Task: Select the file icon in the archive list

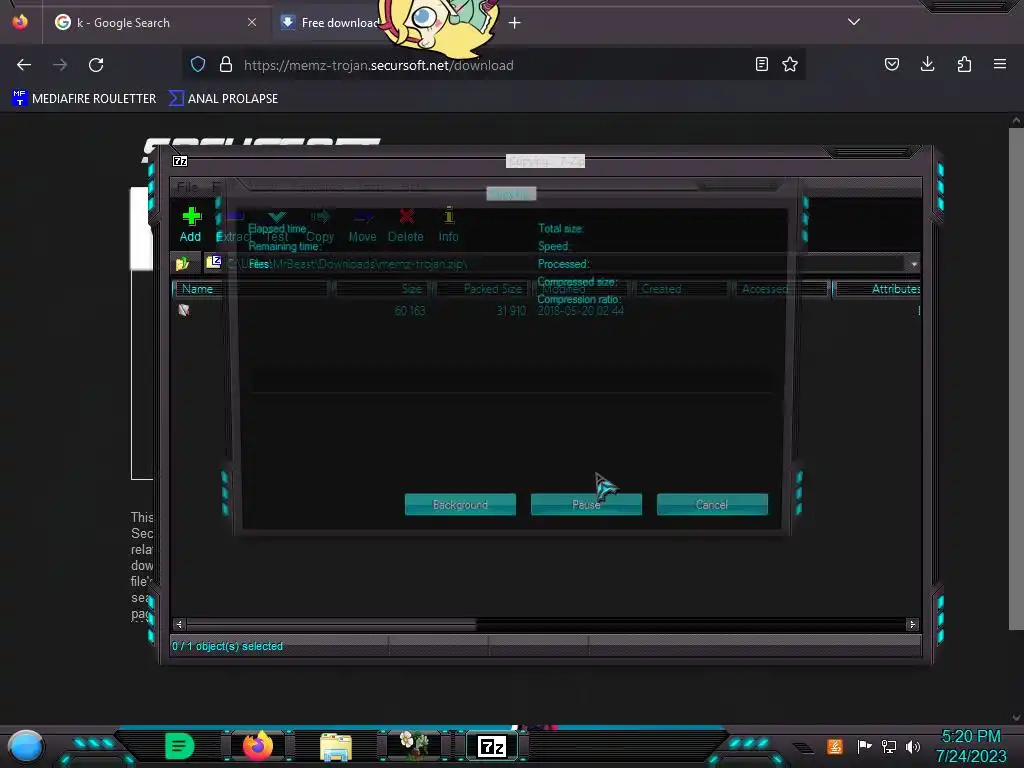Action: tap(184, 310)
